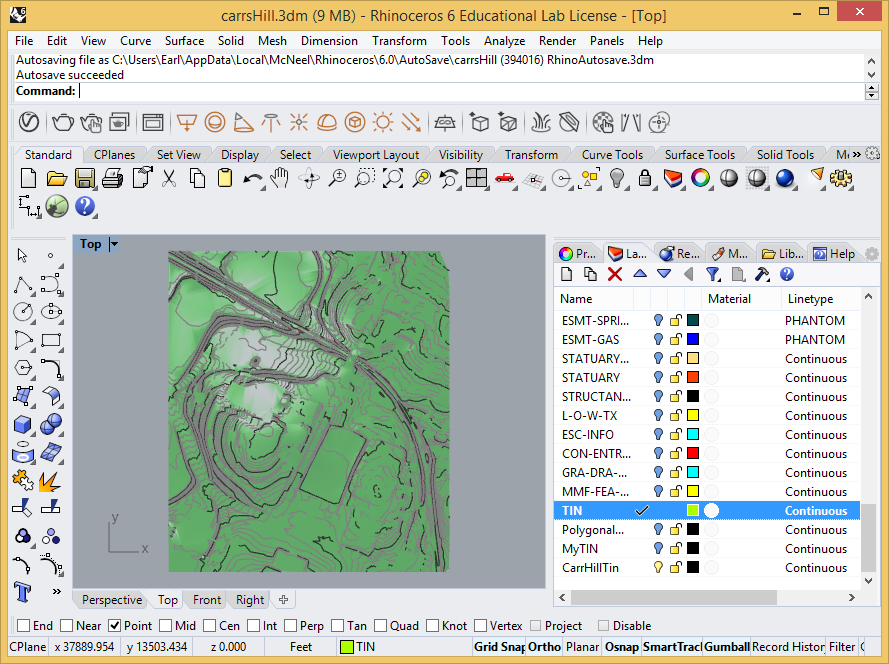Toggle Grid Snap in status bar
The height and width of the screenshot is (664, 889).
(x=499, y=646)
